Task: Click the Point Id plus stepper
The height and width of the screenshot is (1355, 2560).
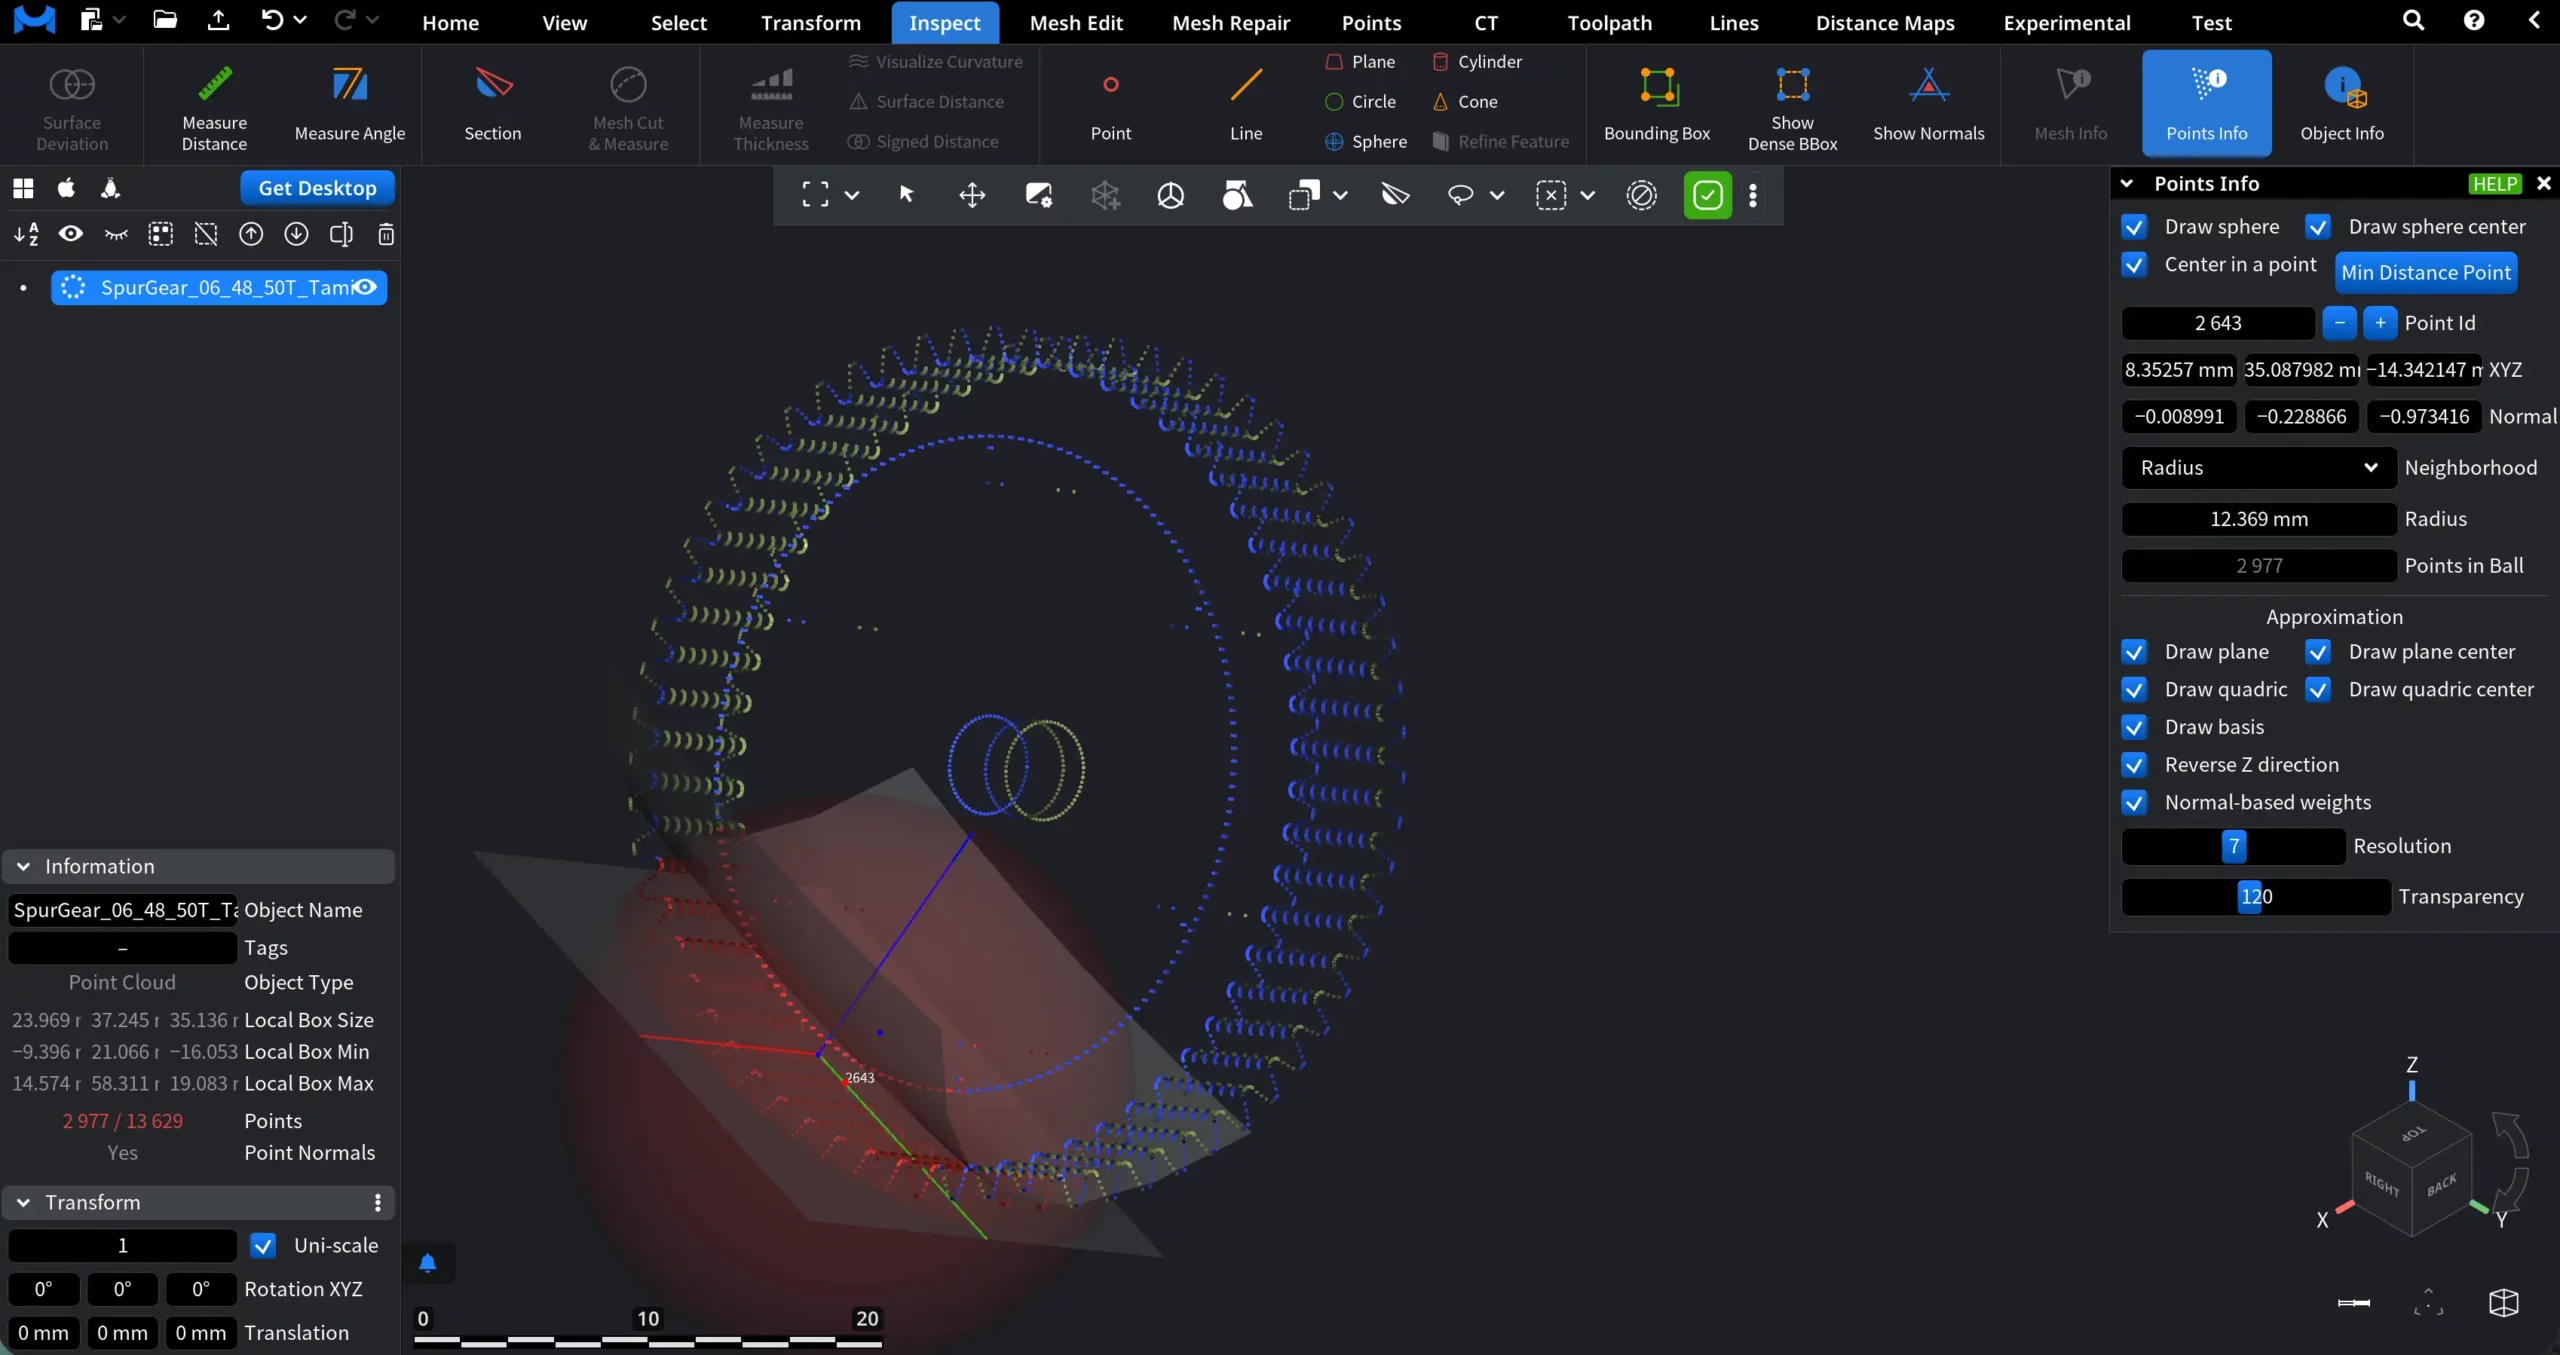Action: point(2380,323)
